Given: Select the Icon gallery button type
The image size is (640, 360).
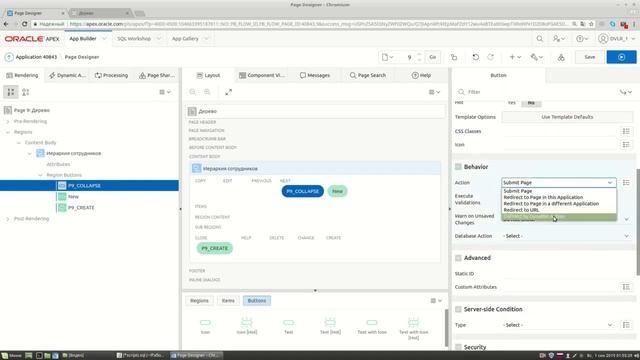Looking at the screenshot, I should tap(205, 326).
